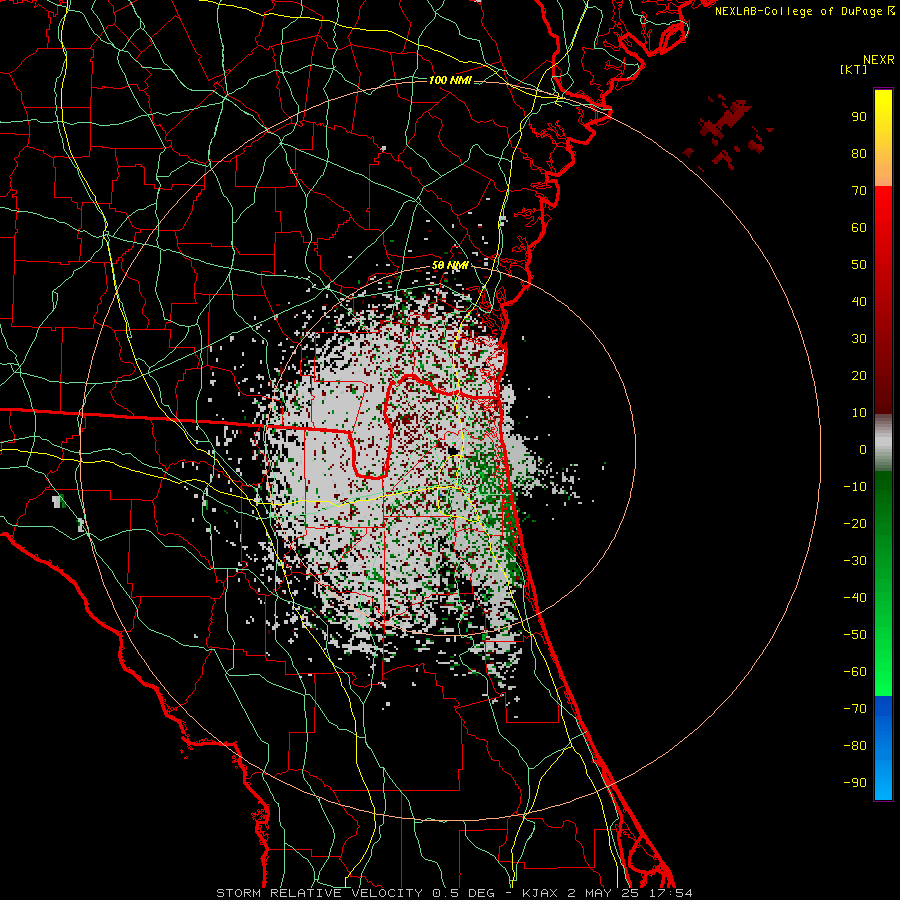Click the 10 value on the velocity scale
Viewport: 900px width, 900px height.
pyautogui.click(x=859, y=413)
